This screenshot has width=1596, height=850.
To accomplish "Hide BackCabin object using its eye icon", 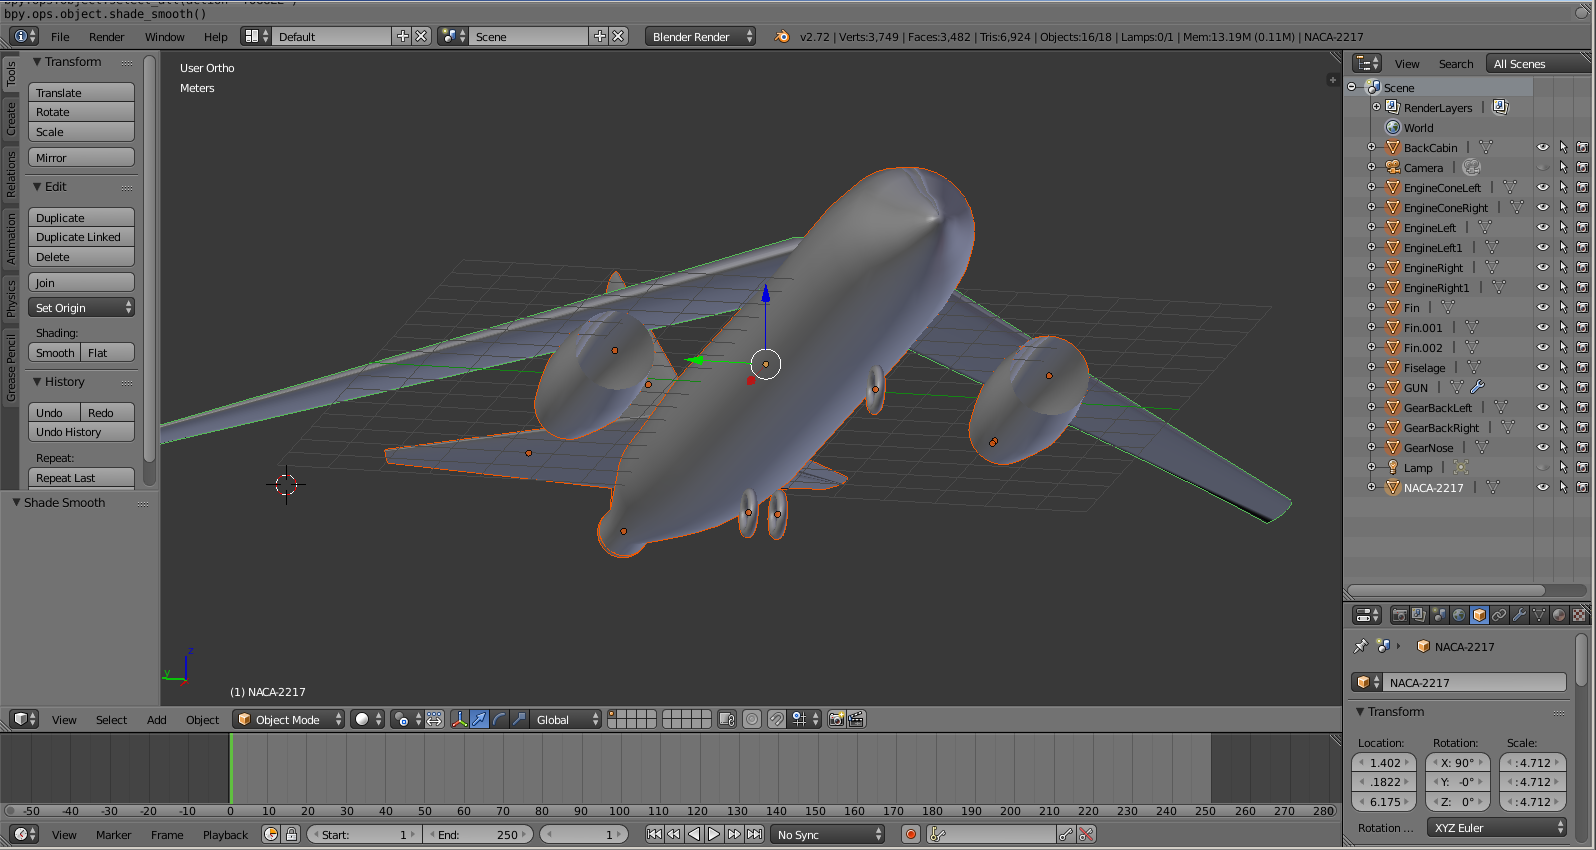I will coord(1543,147).
